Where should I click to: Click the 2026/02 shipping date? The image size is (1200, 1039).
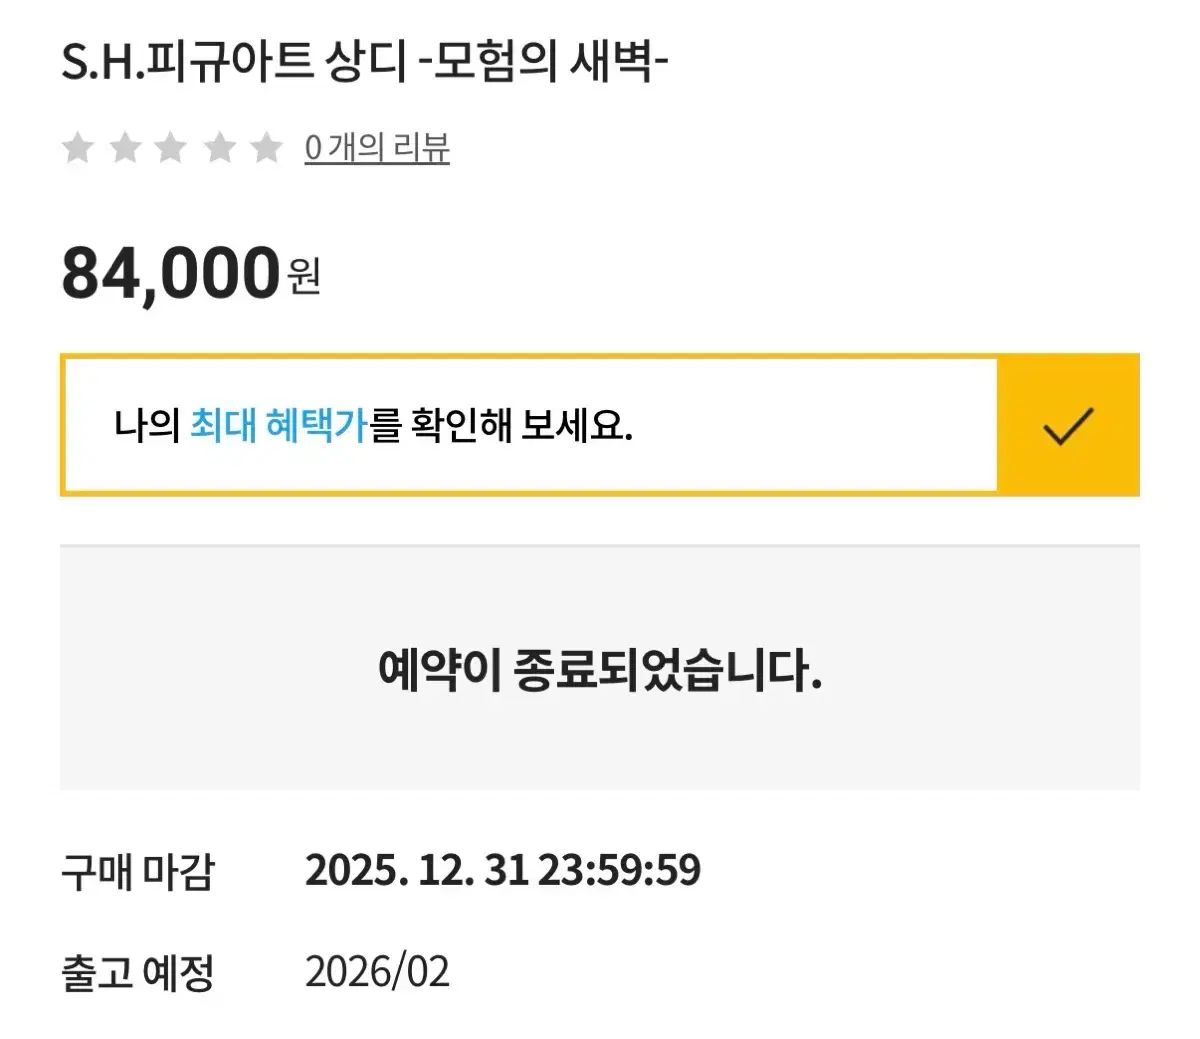point(377,972)
